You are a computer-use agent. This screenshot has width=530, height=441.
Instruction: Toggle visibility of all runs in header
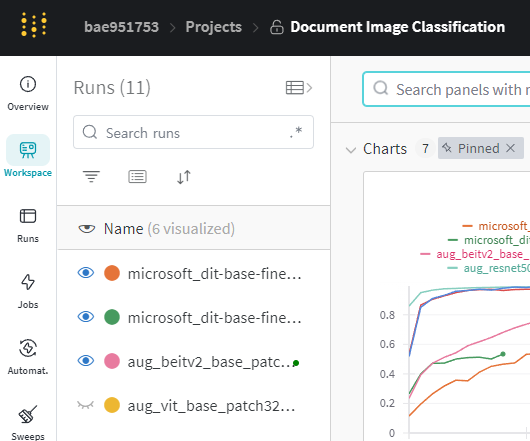point(87,228)
